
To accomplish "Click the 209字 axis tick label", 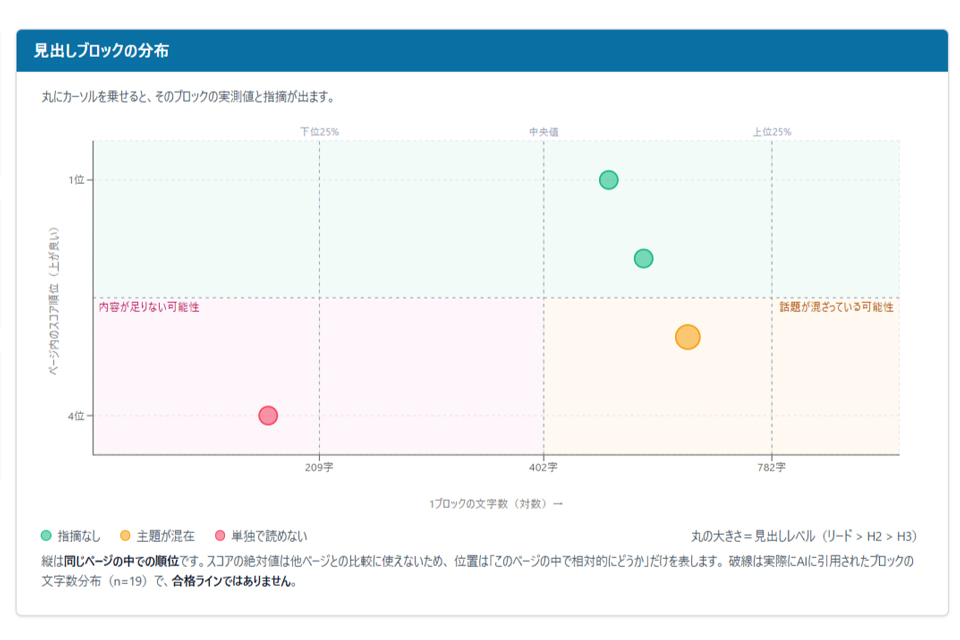I will tap(319, 467).
